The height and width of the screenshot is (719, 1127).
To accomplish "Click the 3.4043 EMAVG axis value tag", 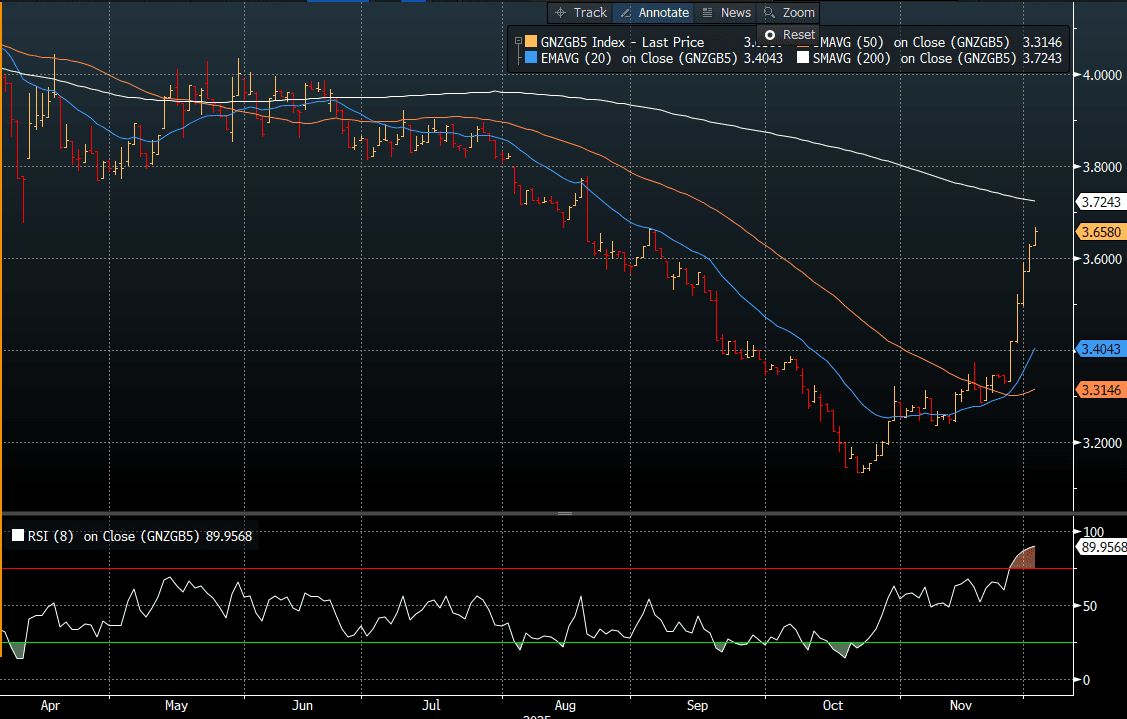I will click(x=1101, y=349).
